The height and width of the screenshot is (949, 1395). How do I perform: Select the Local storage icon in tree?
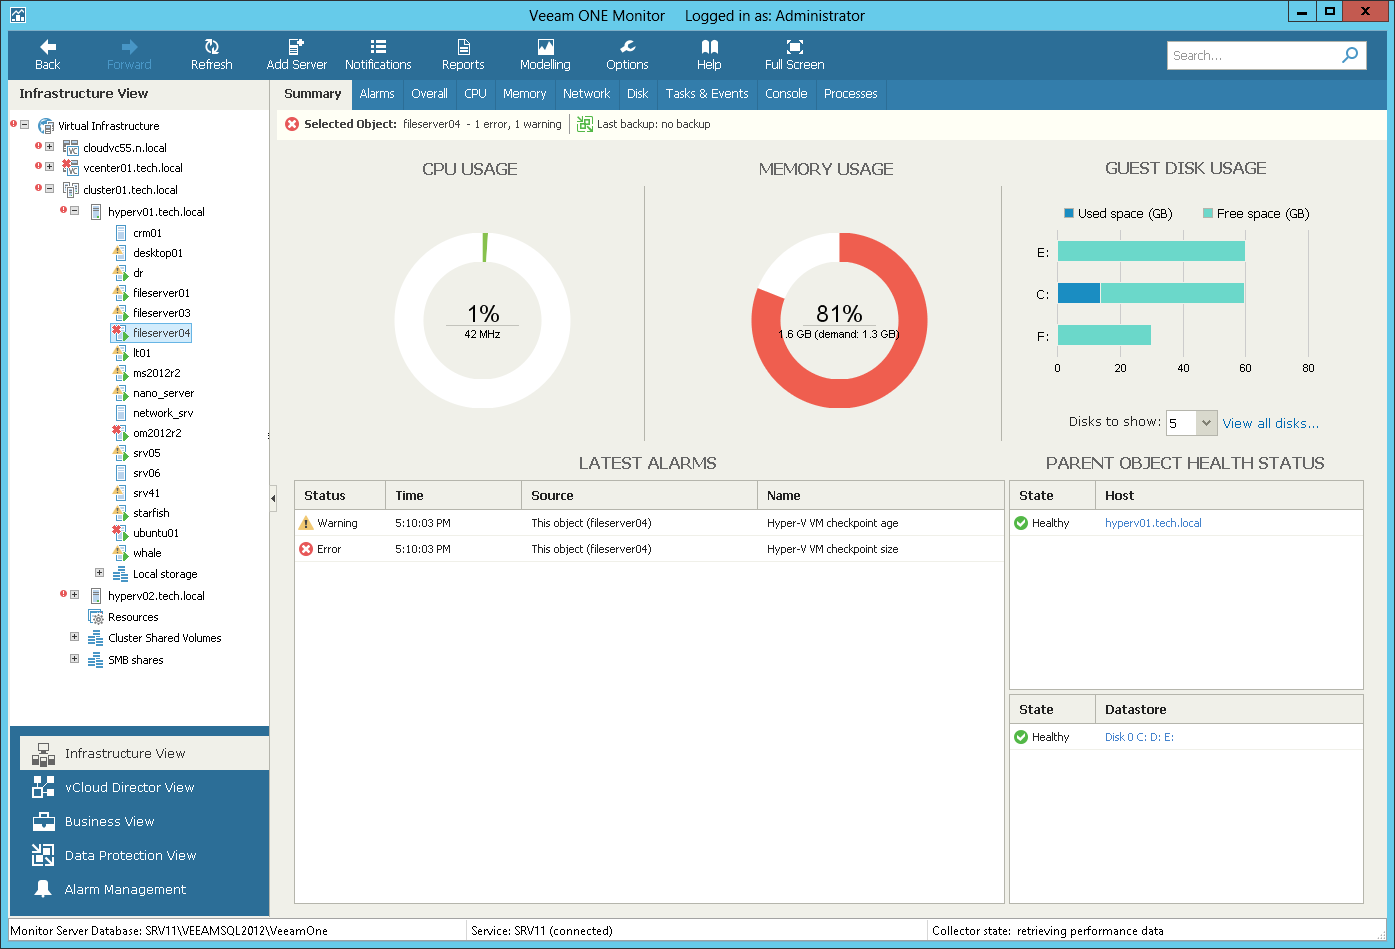point(120,574)
